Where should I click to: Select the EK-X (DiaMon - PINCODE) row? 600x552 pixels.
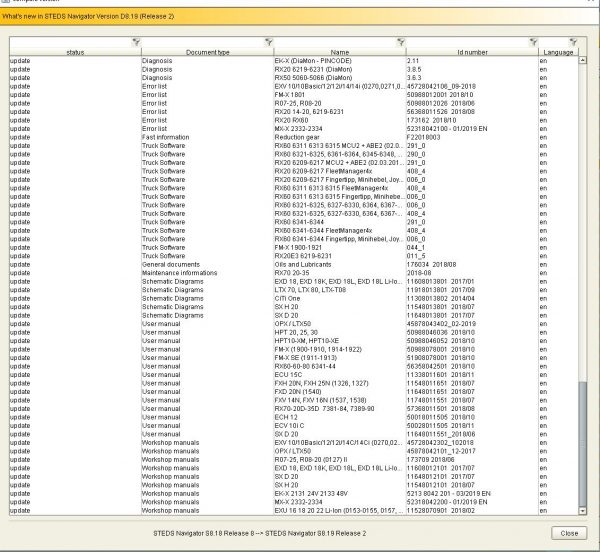click(x=294, y=61)
